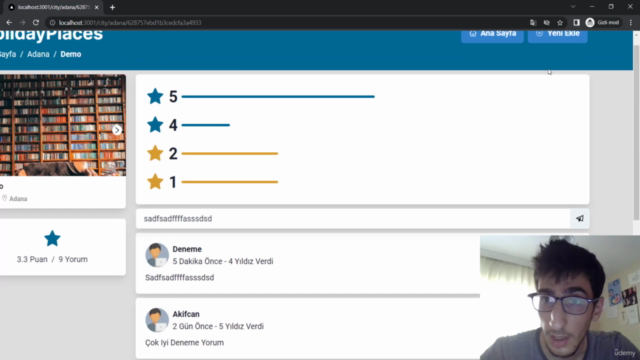Select the blue 4-star rating icon
640x360 pixels.
tap(155, 125)
